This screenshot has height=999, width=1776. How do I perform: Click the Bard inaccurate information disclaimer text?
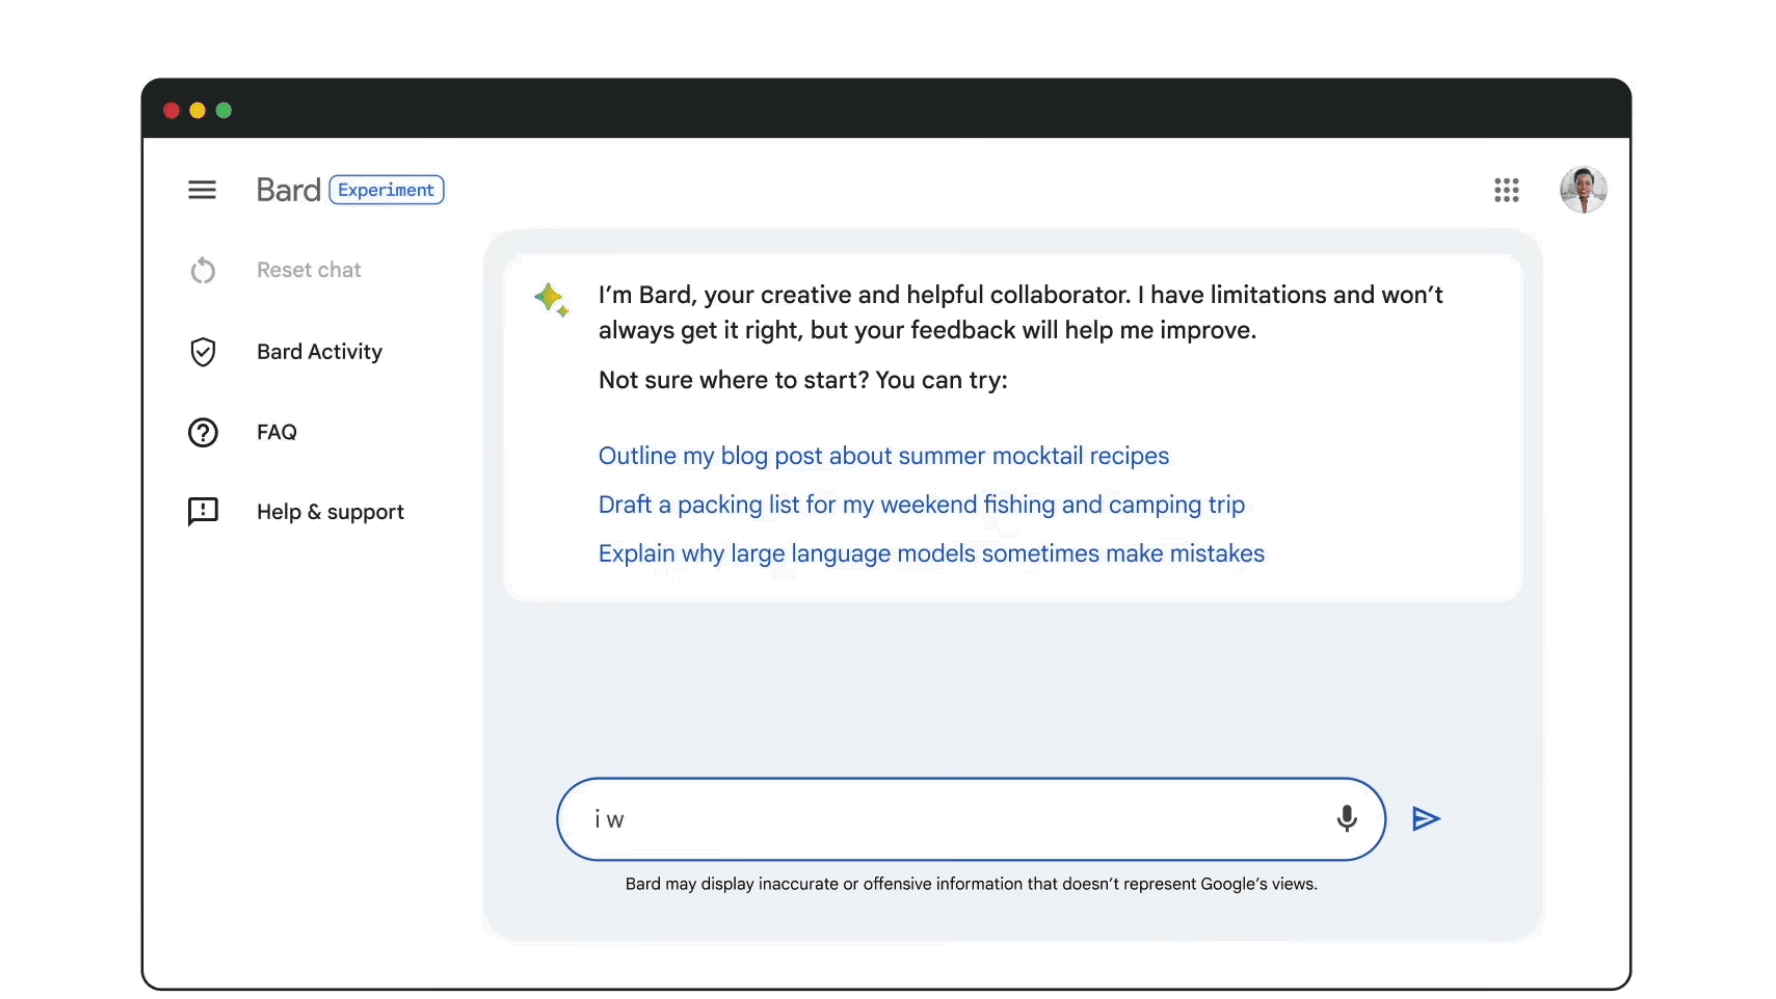point(971,884)
